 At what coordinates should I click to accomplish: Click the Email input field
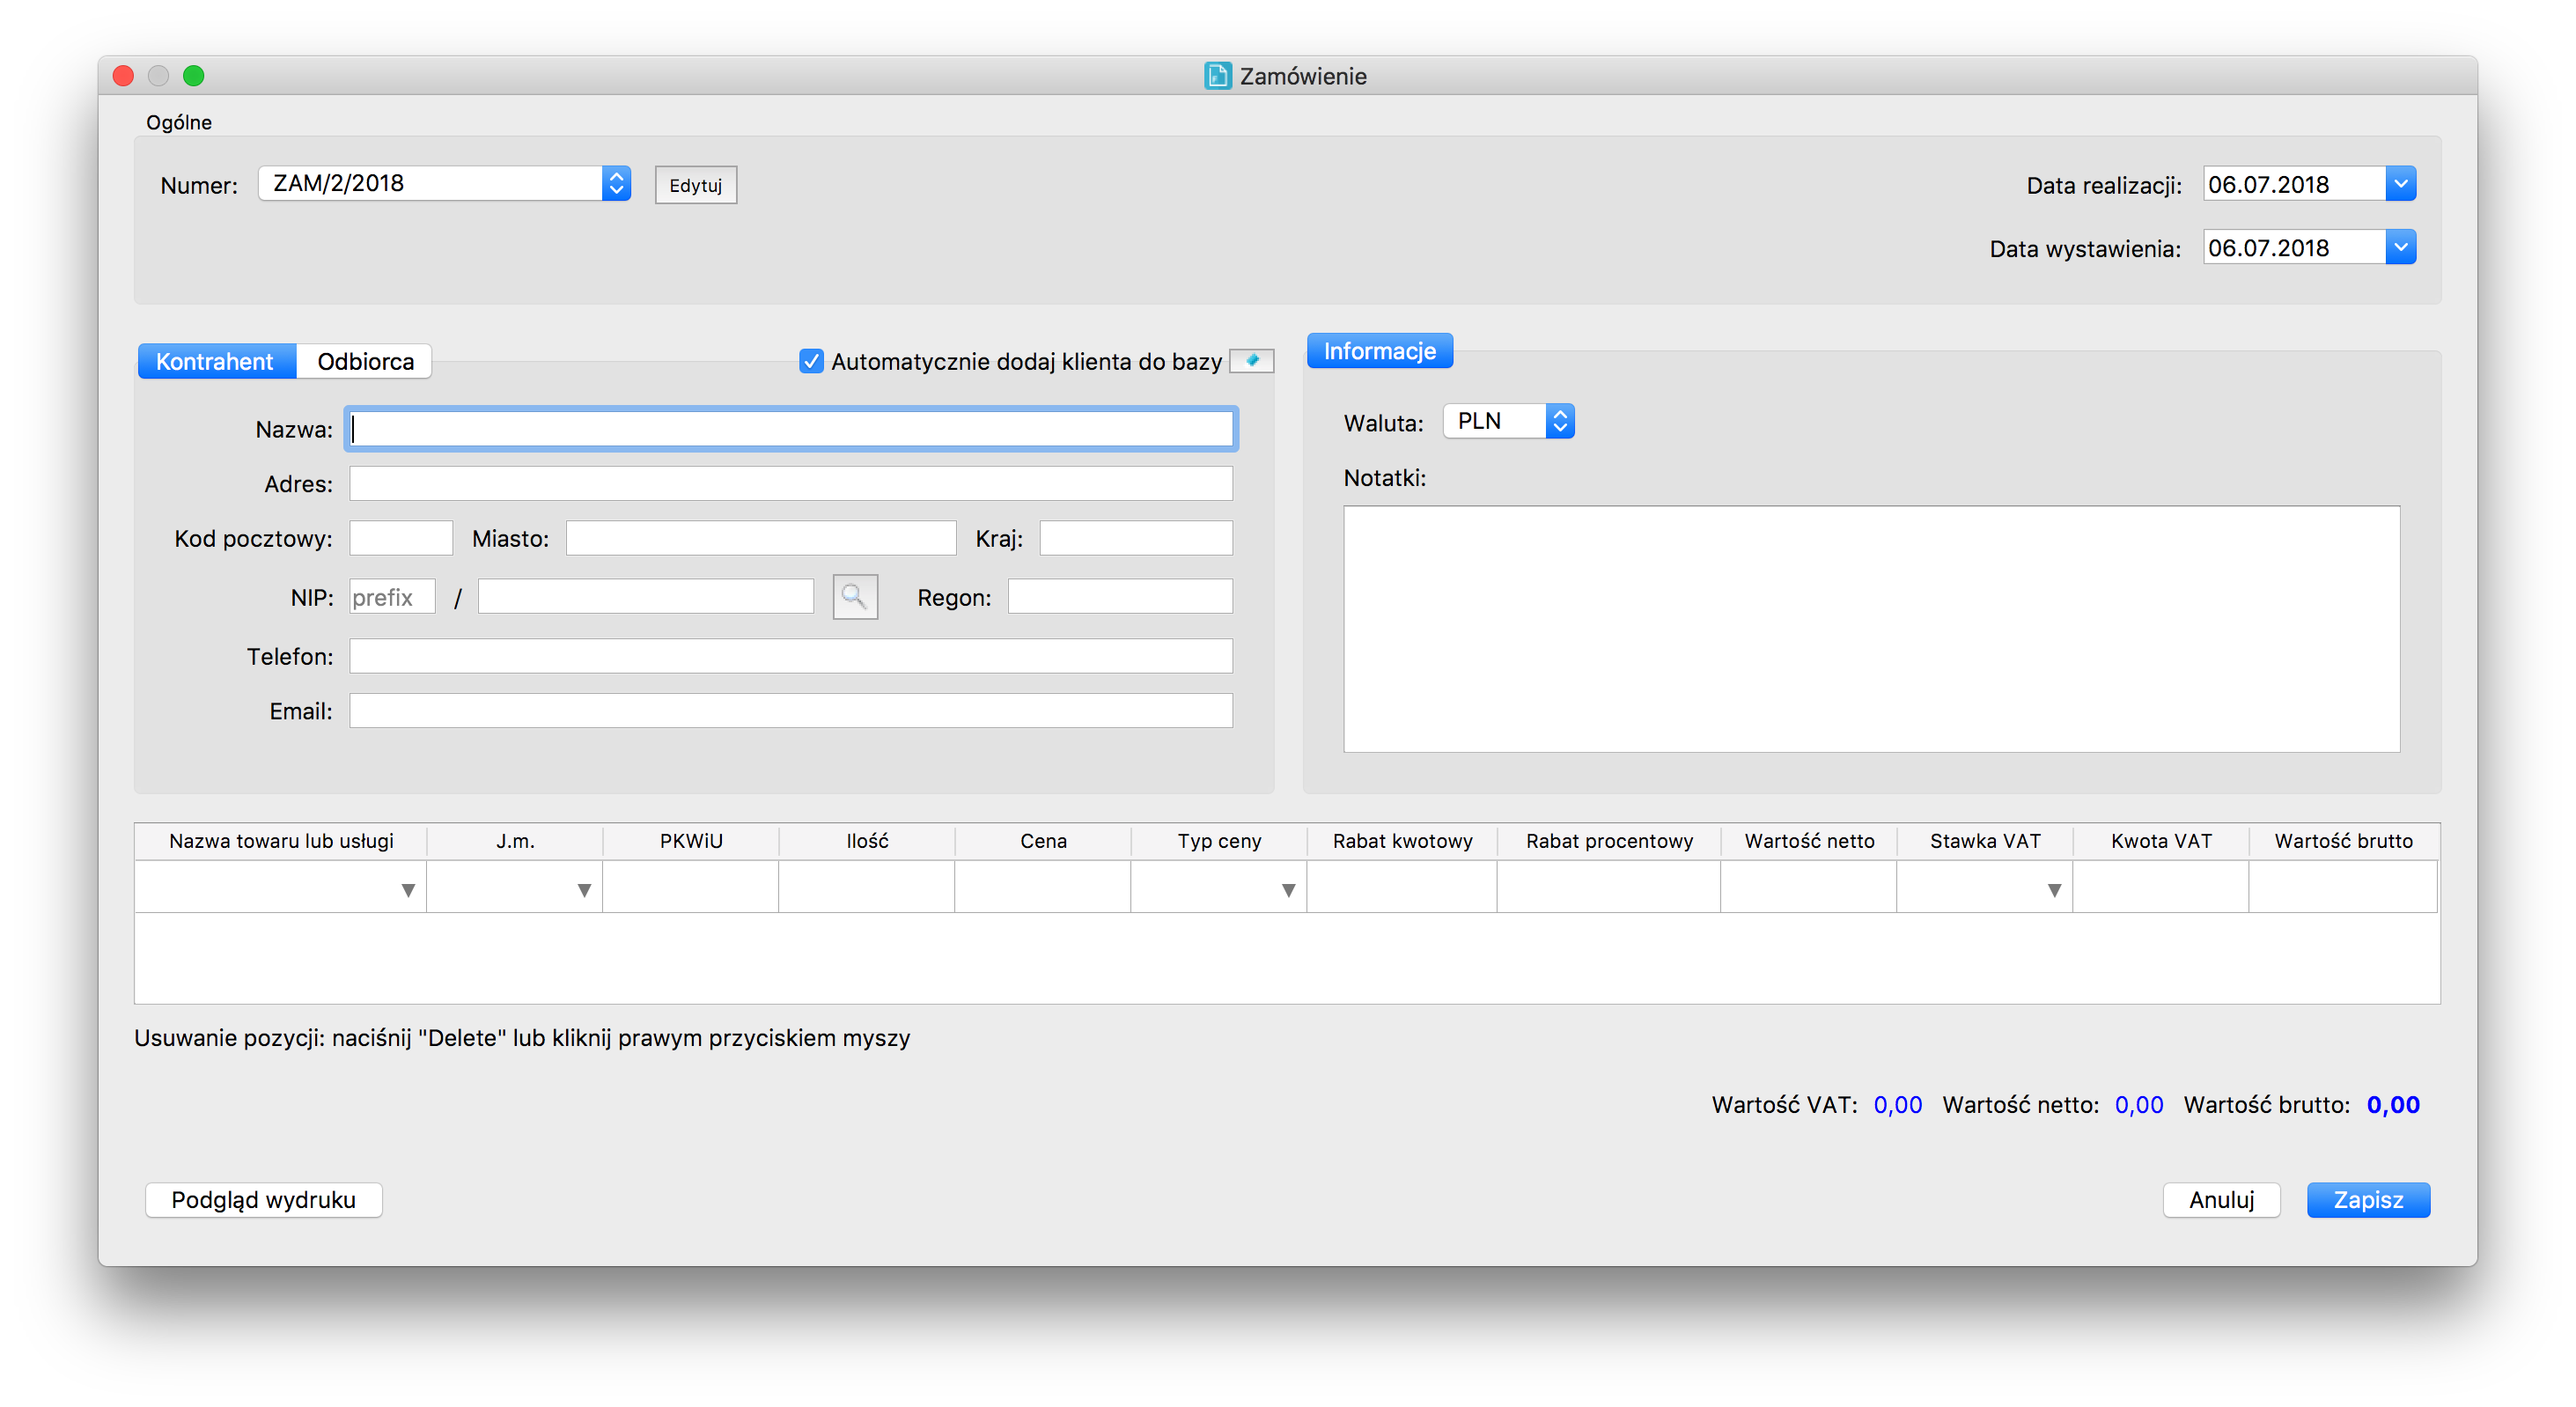(x=791, y=711)
